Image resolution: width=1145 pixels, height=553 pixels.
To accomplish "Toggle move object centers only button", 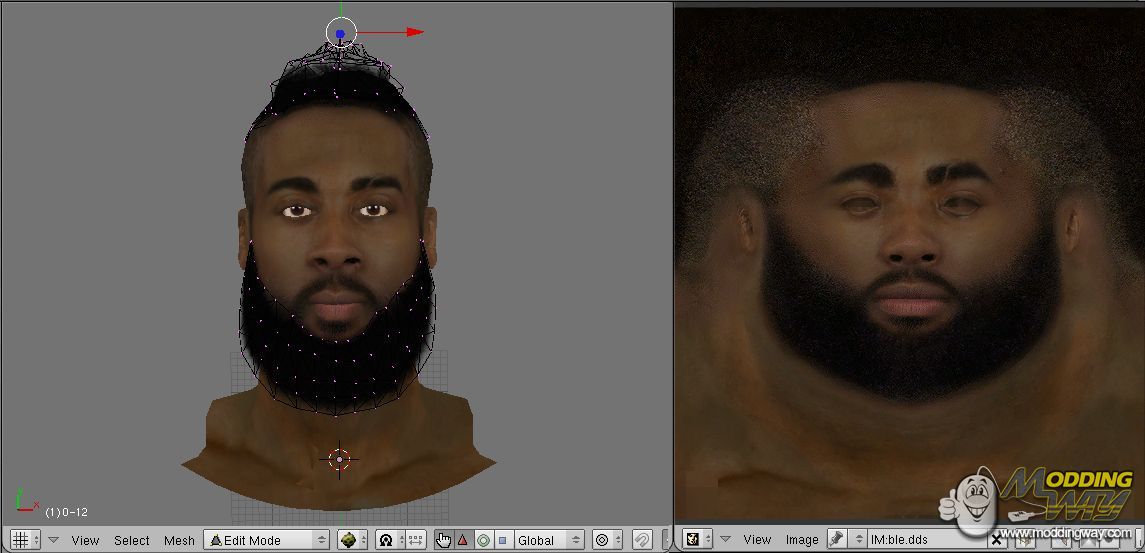I will (x=415, y=540).
